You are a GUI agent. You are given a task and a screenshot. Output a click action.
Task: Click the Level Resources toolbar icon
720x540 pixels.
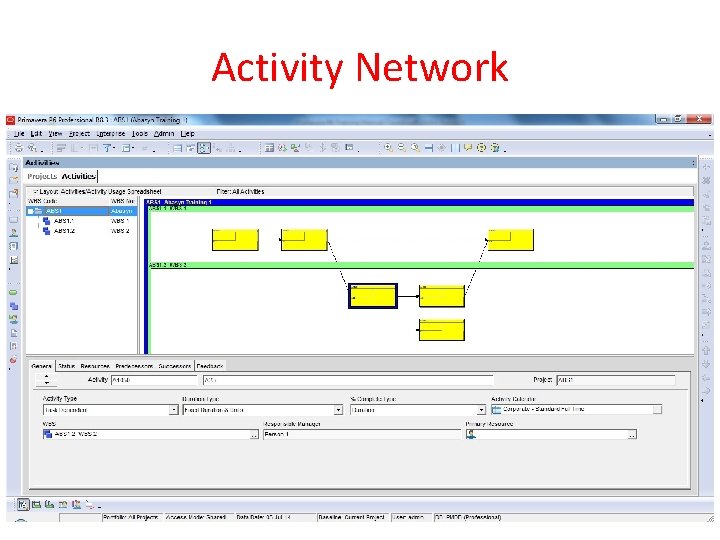point(295,148)
